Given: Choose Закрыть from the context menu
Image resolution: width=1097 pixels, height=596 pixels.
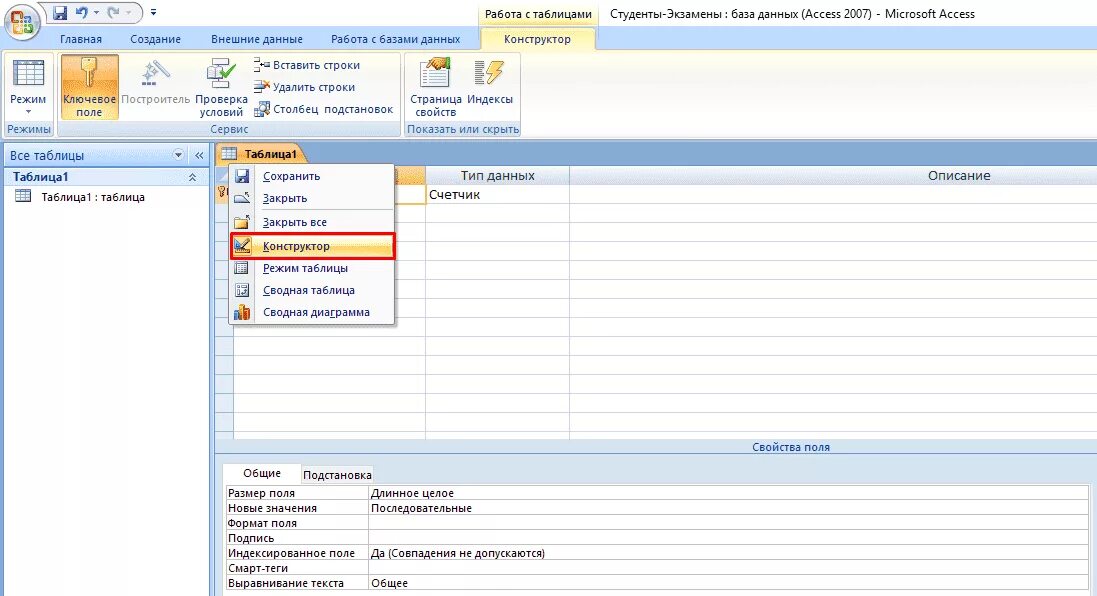Looking at the screenshot, I should coord(285,199).
